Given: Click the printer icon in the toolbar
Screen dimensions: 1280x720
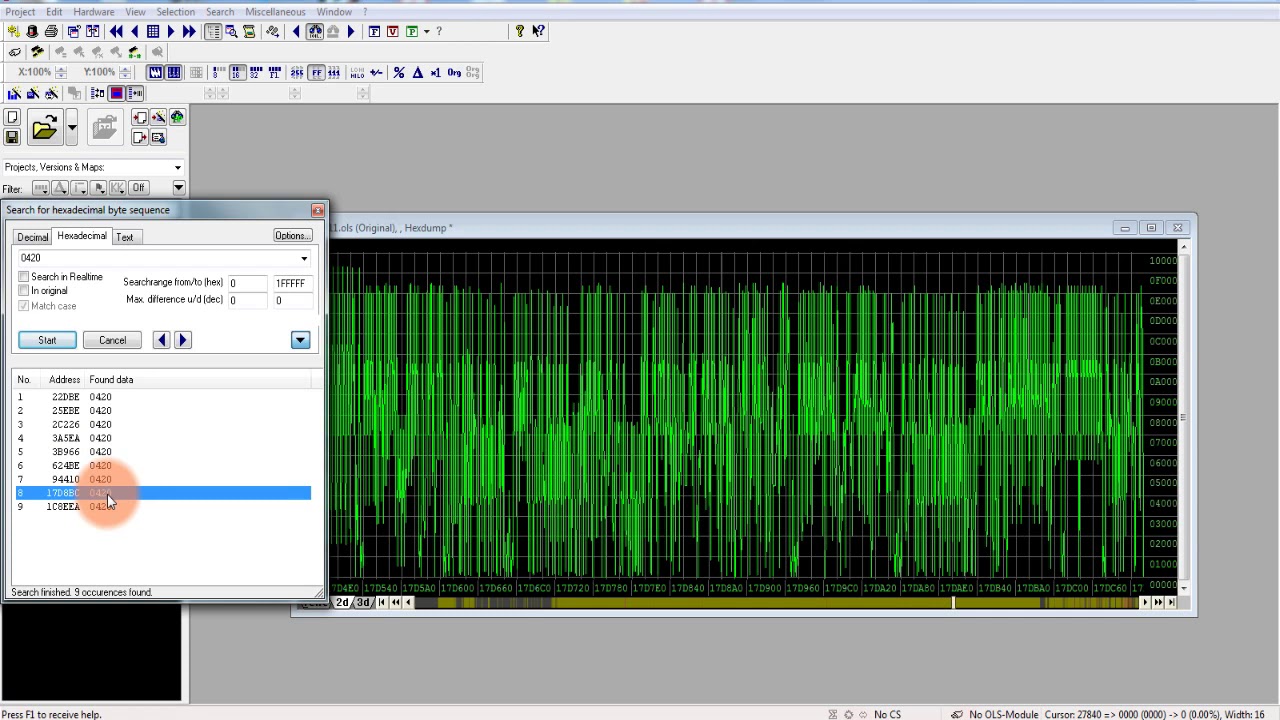Looking at the screenshot, I should coord(51,32).
